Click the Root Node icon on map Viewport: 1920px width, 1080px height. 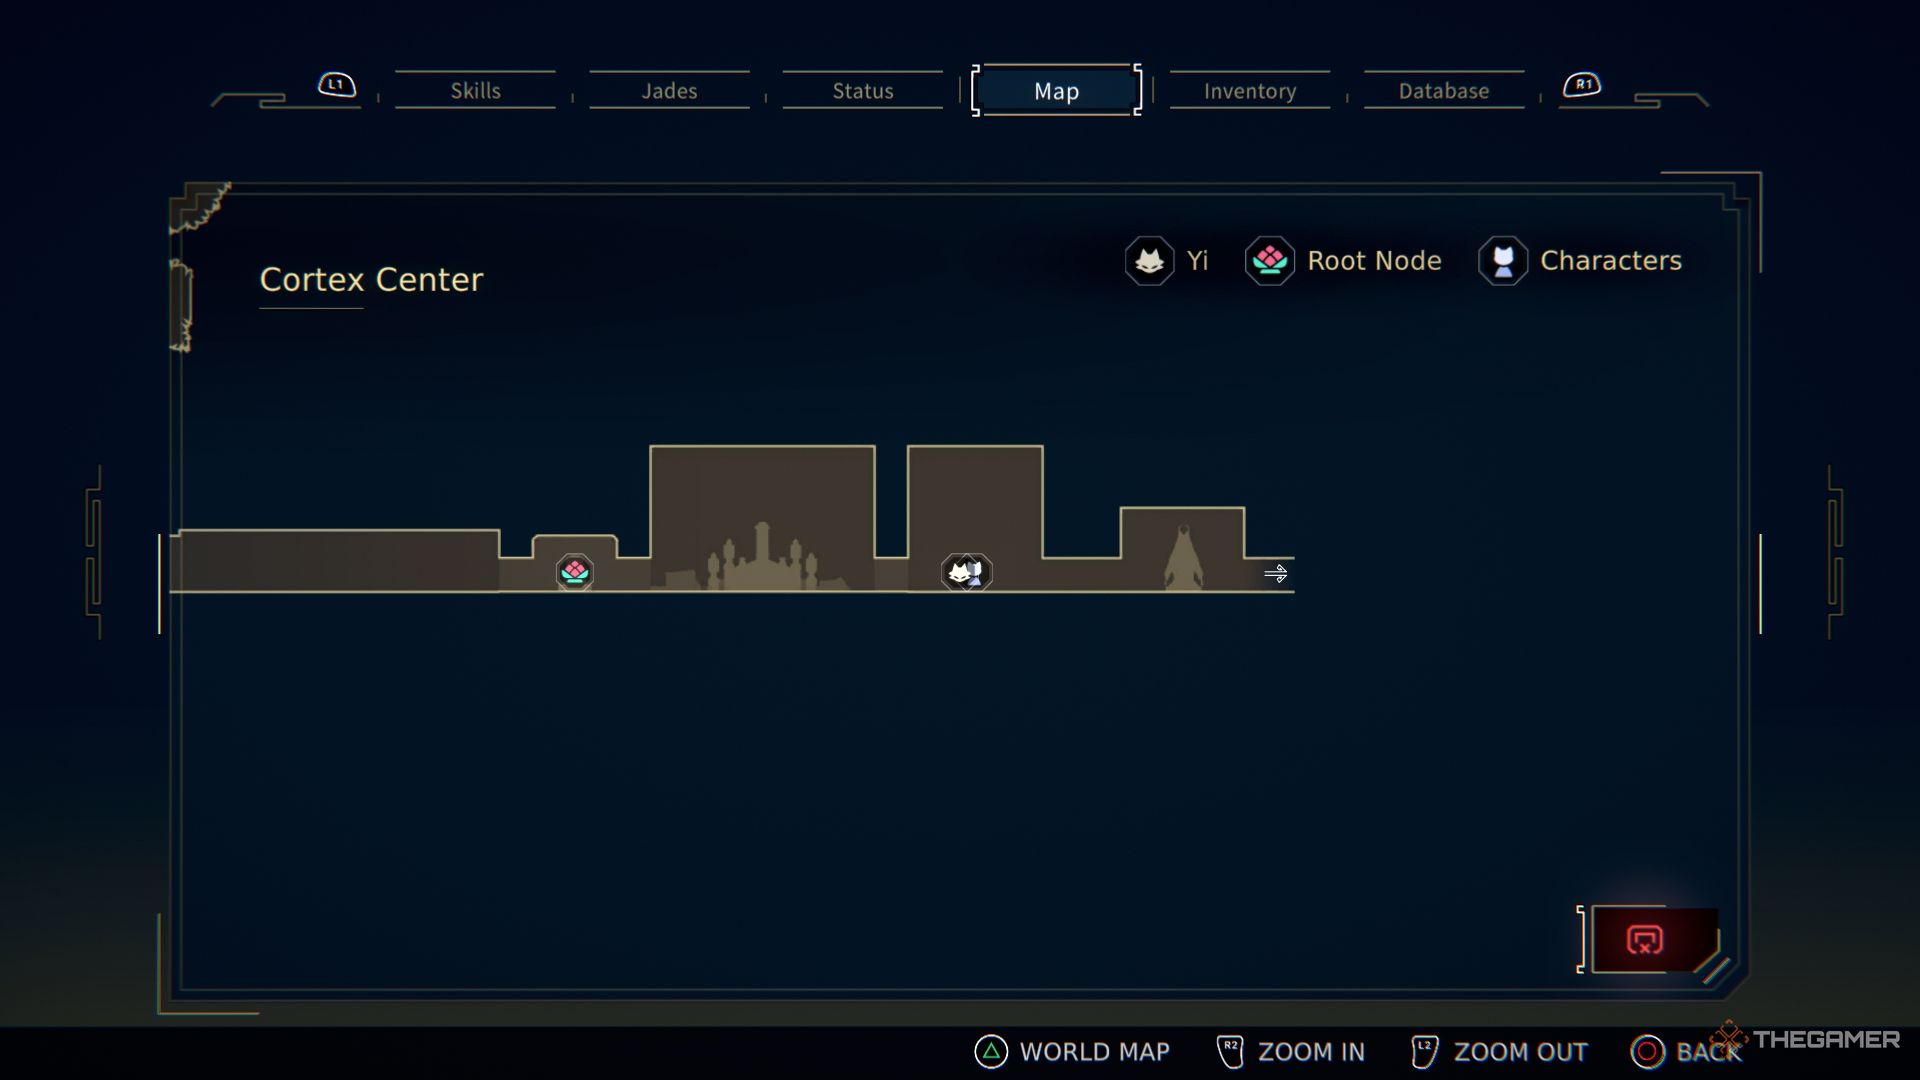572,572
